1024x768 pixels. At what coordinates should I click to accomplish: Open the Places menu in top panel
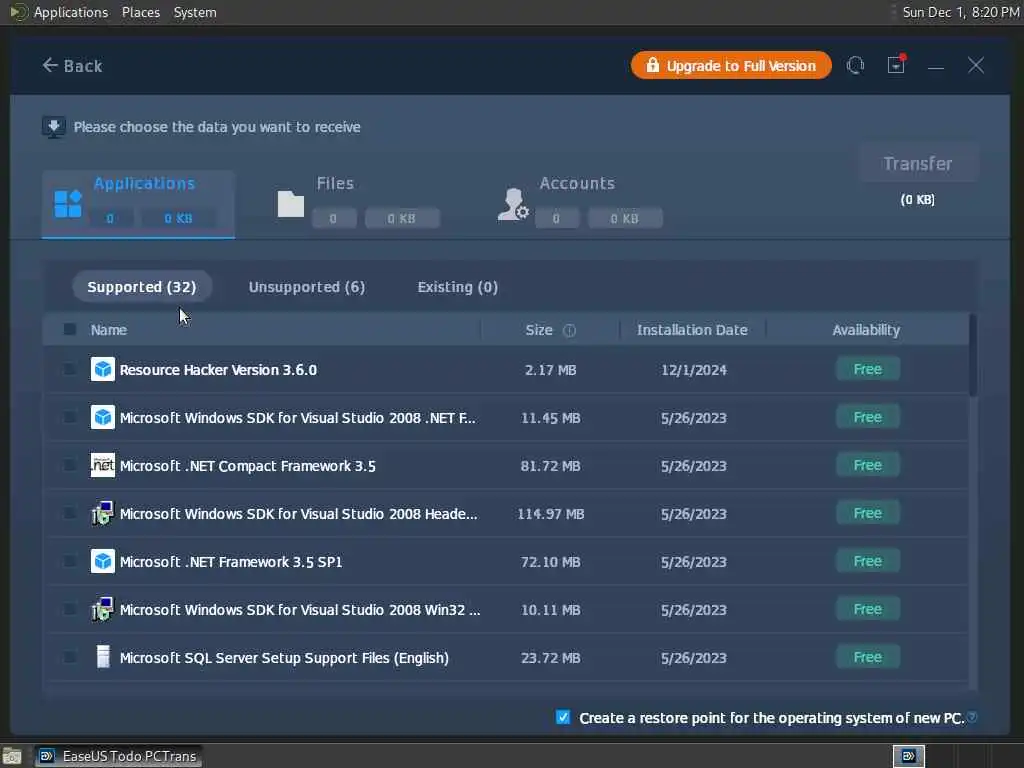point(140,12)
